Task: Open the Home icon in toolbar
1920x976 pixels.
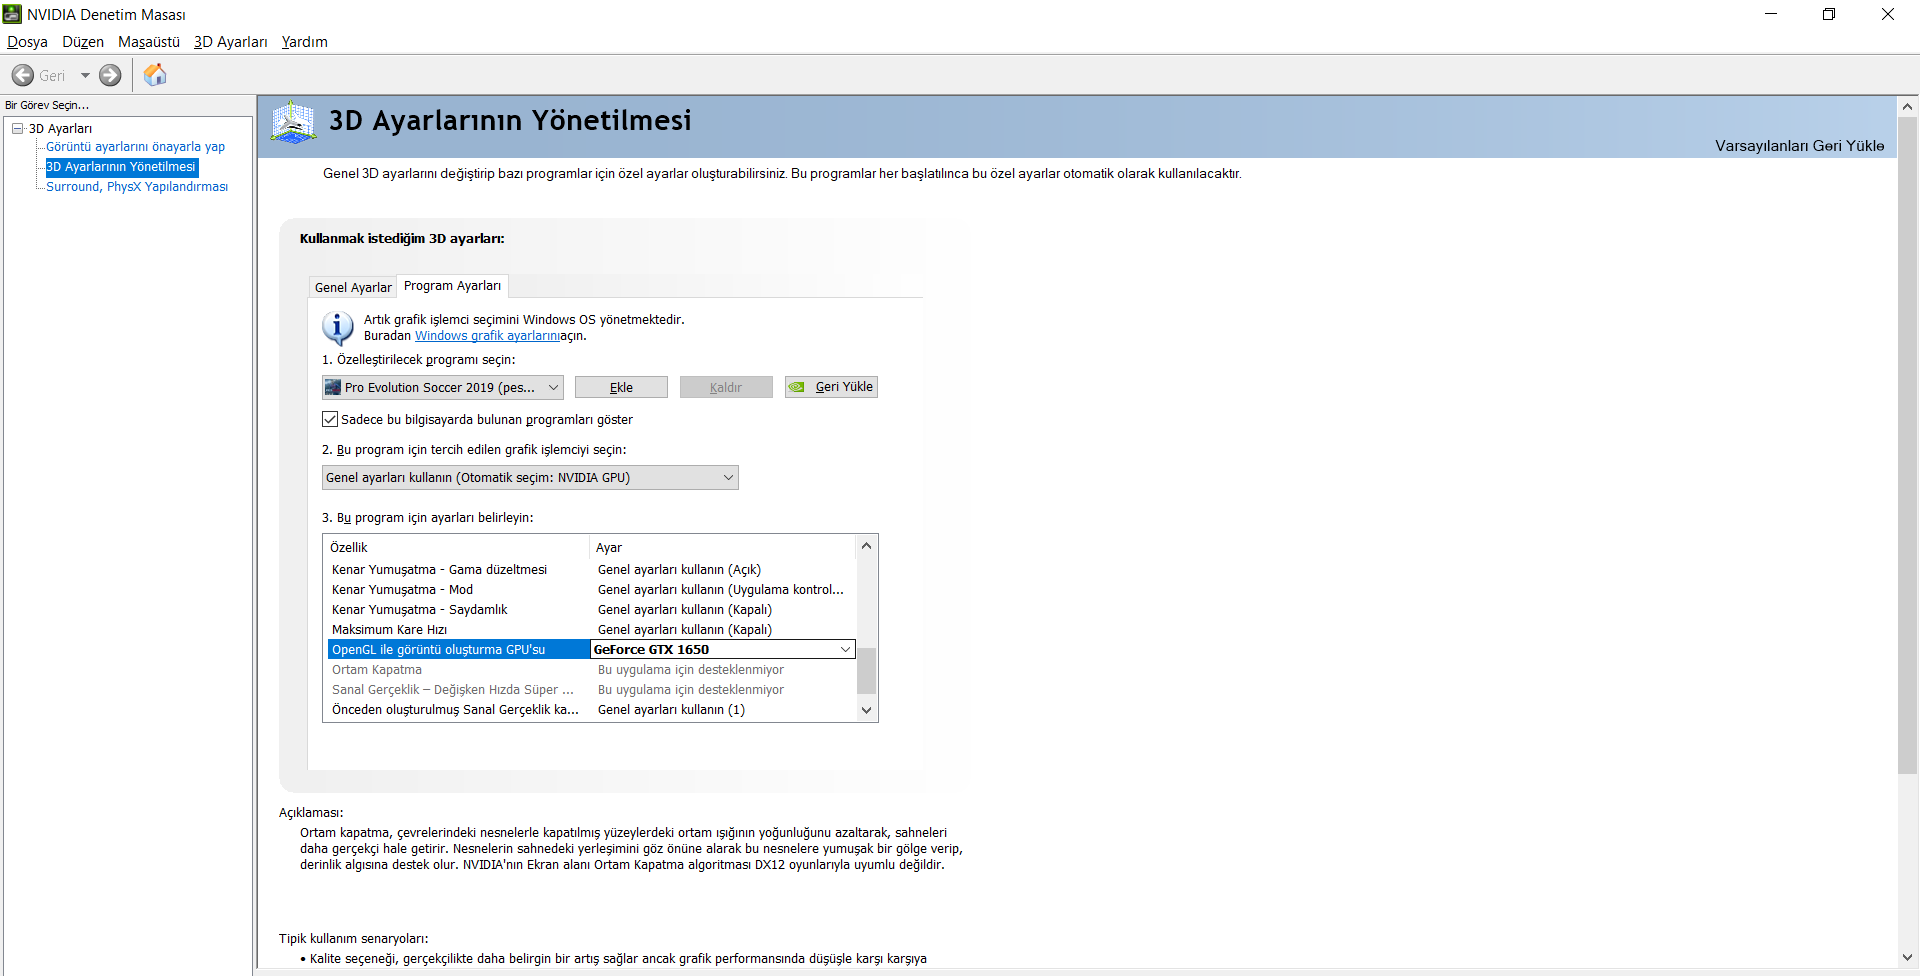Action: tap(155, 75)
